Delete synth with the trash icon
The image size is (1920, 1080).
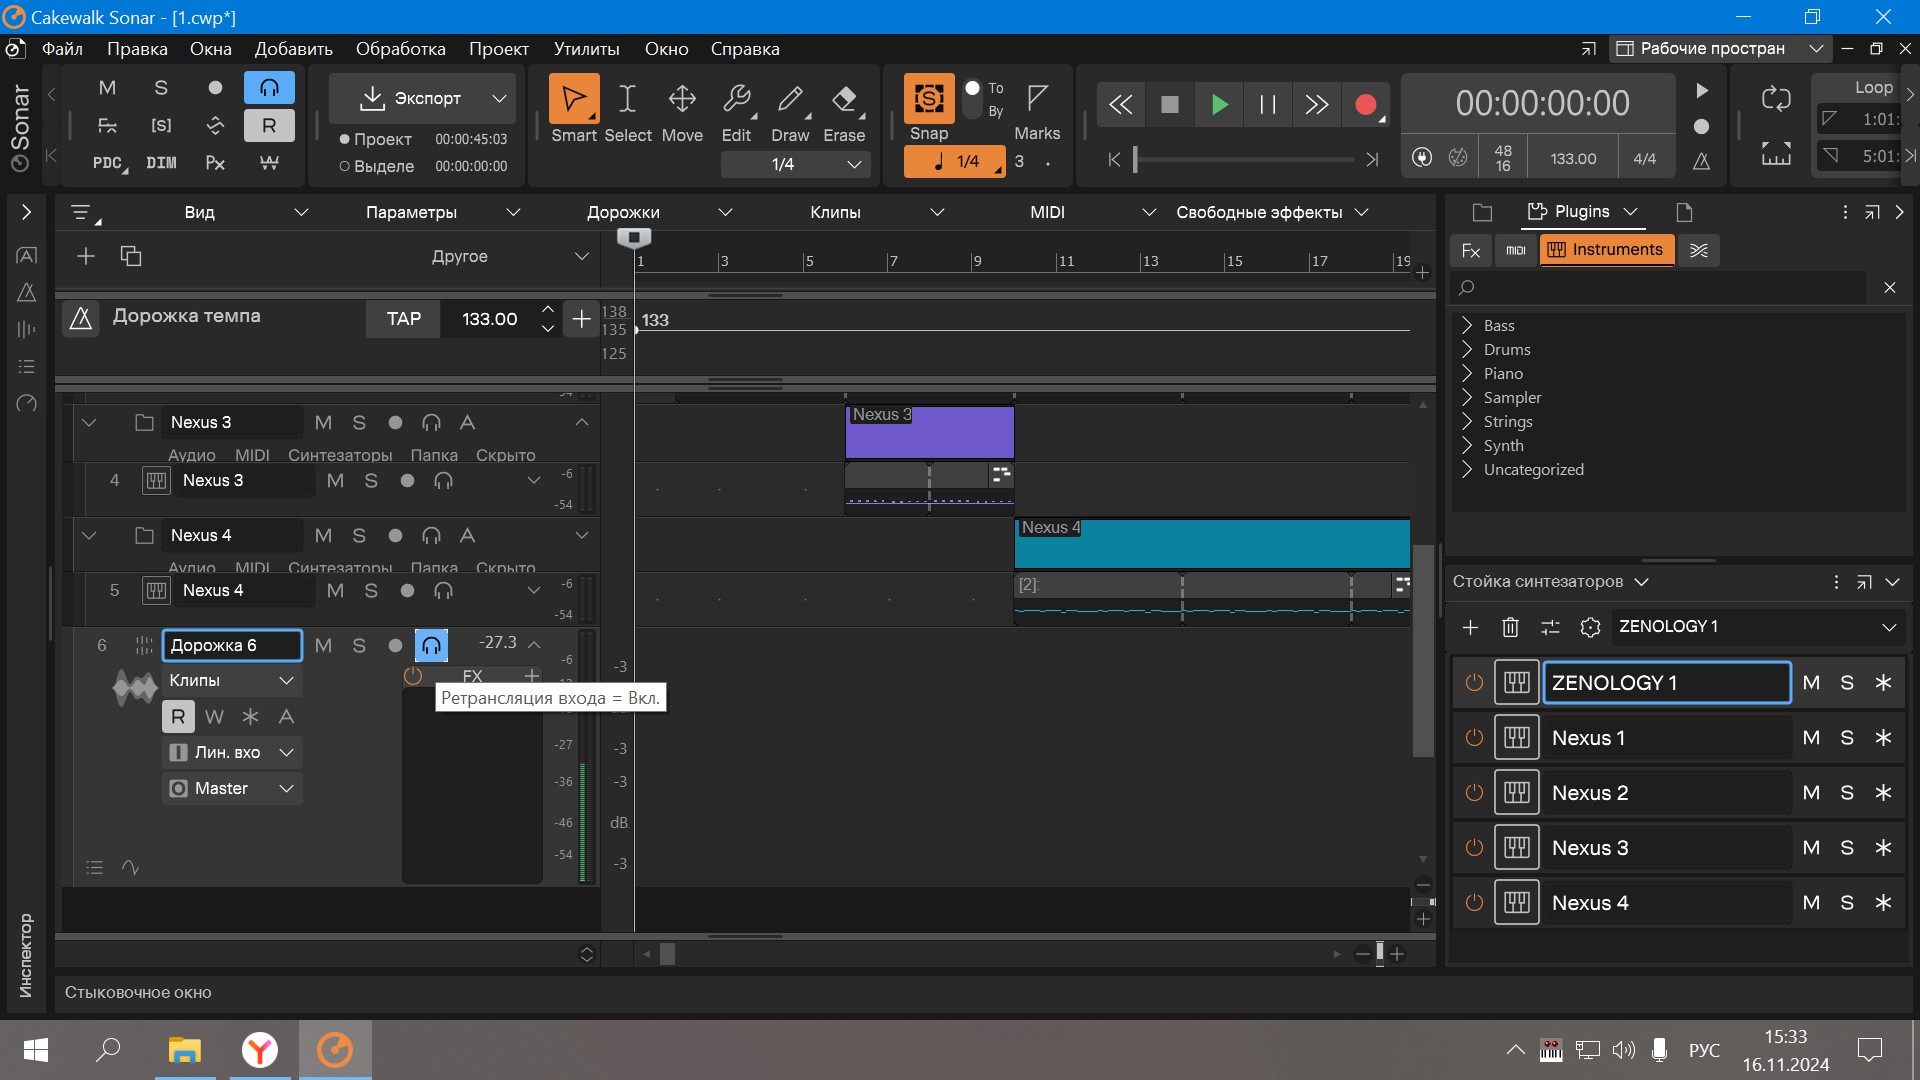1510,627
